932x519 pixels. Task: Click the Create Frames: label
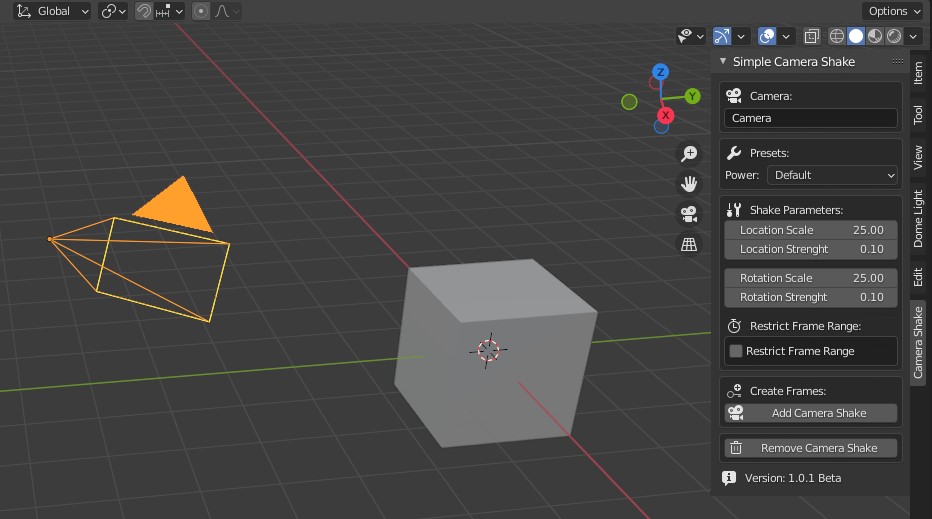(x=788, y=391)
